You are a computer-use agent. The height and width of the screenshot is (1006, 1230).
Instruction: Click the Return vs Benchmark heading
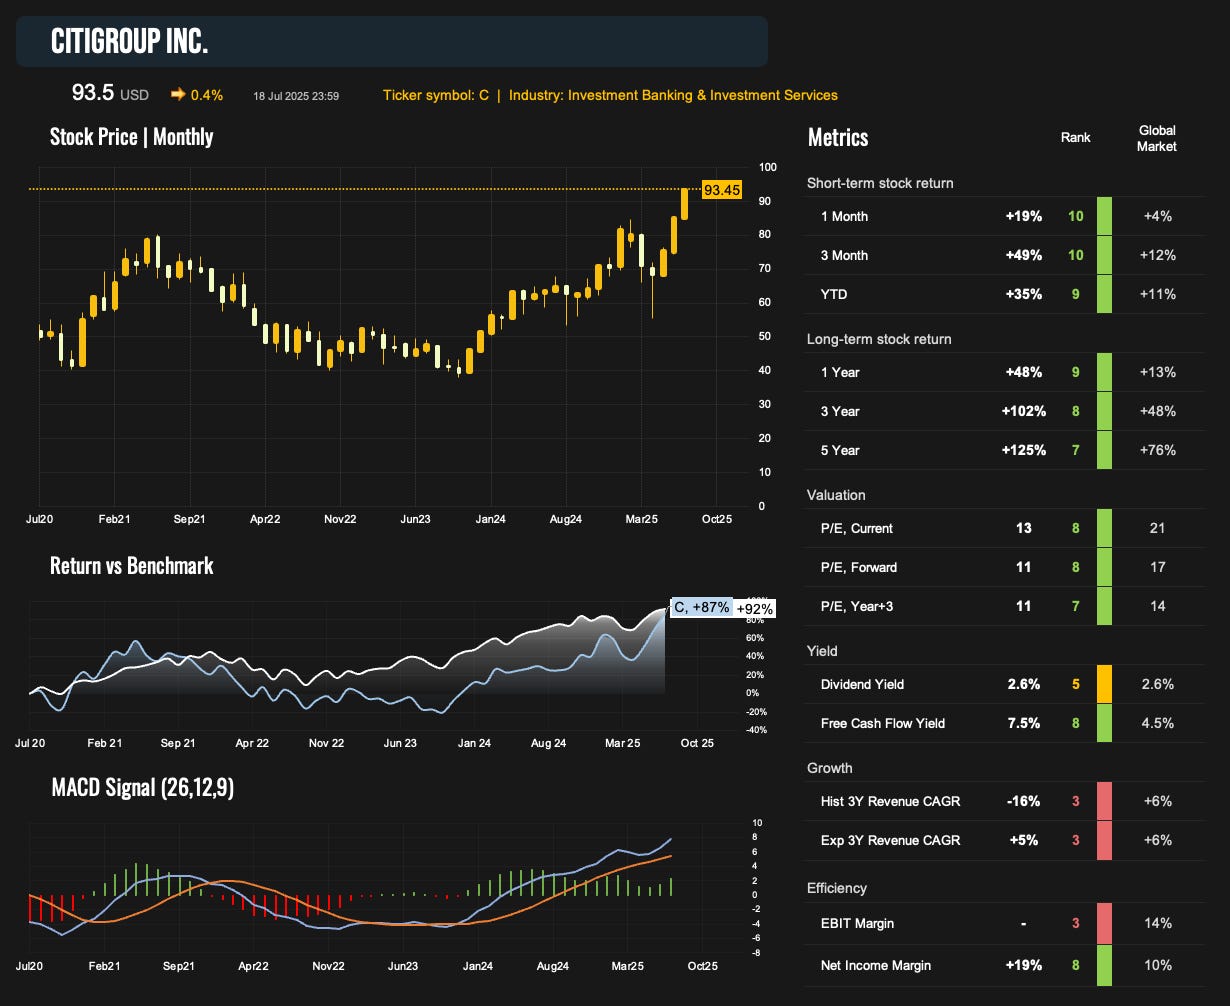click(132, 565)
